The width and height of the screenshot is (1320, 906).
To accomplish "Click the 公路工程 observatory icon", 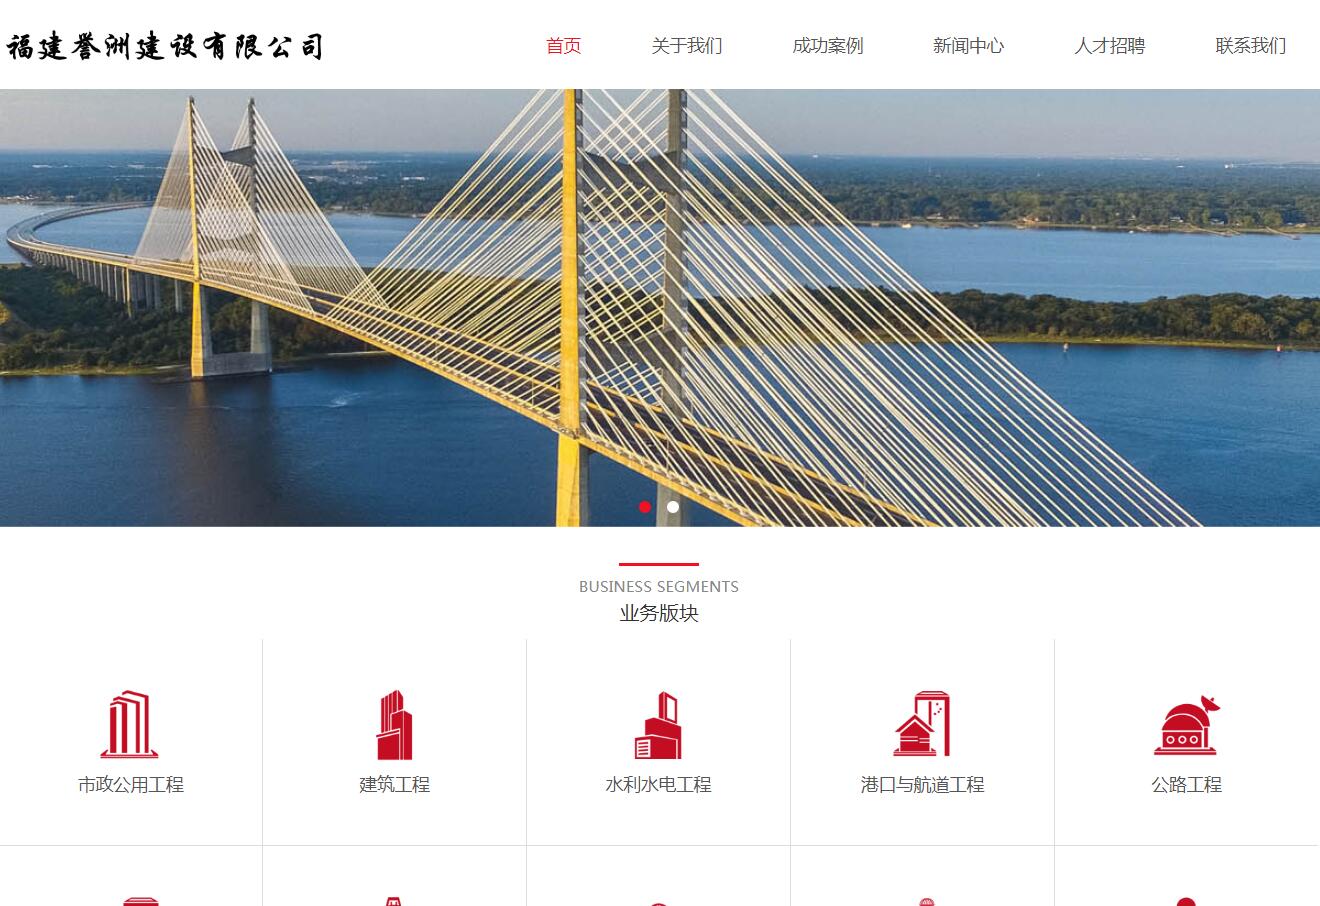I will pos(1186,725).
